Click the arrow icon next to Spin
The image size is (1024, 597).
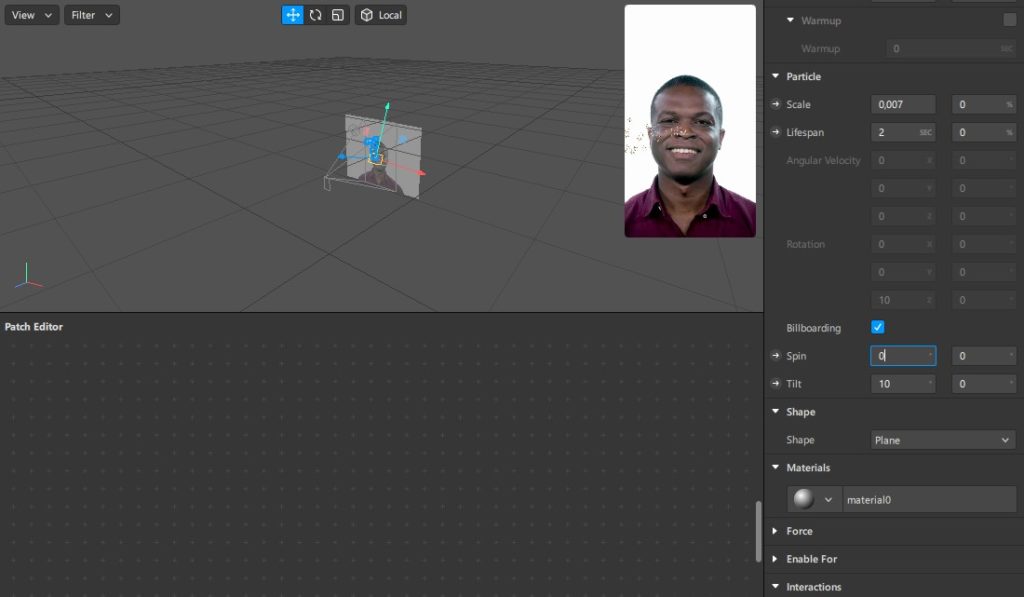coord(775,357)
